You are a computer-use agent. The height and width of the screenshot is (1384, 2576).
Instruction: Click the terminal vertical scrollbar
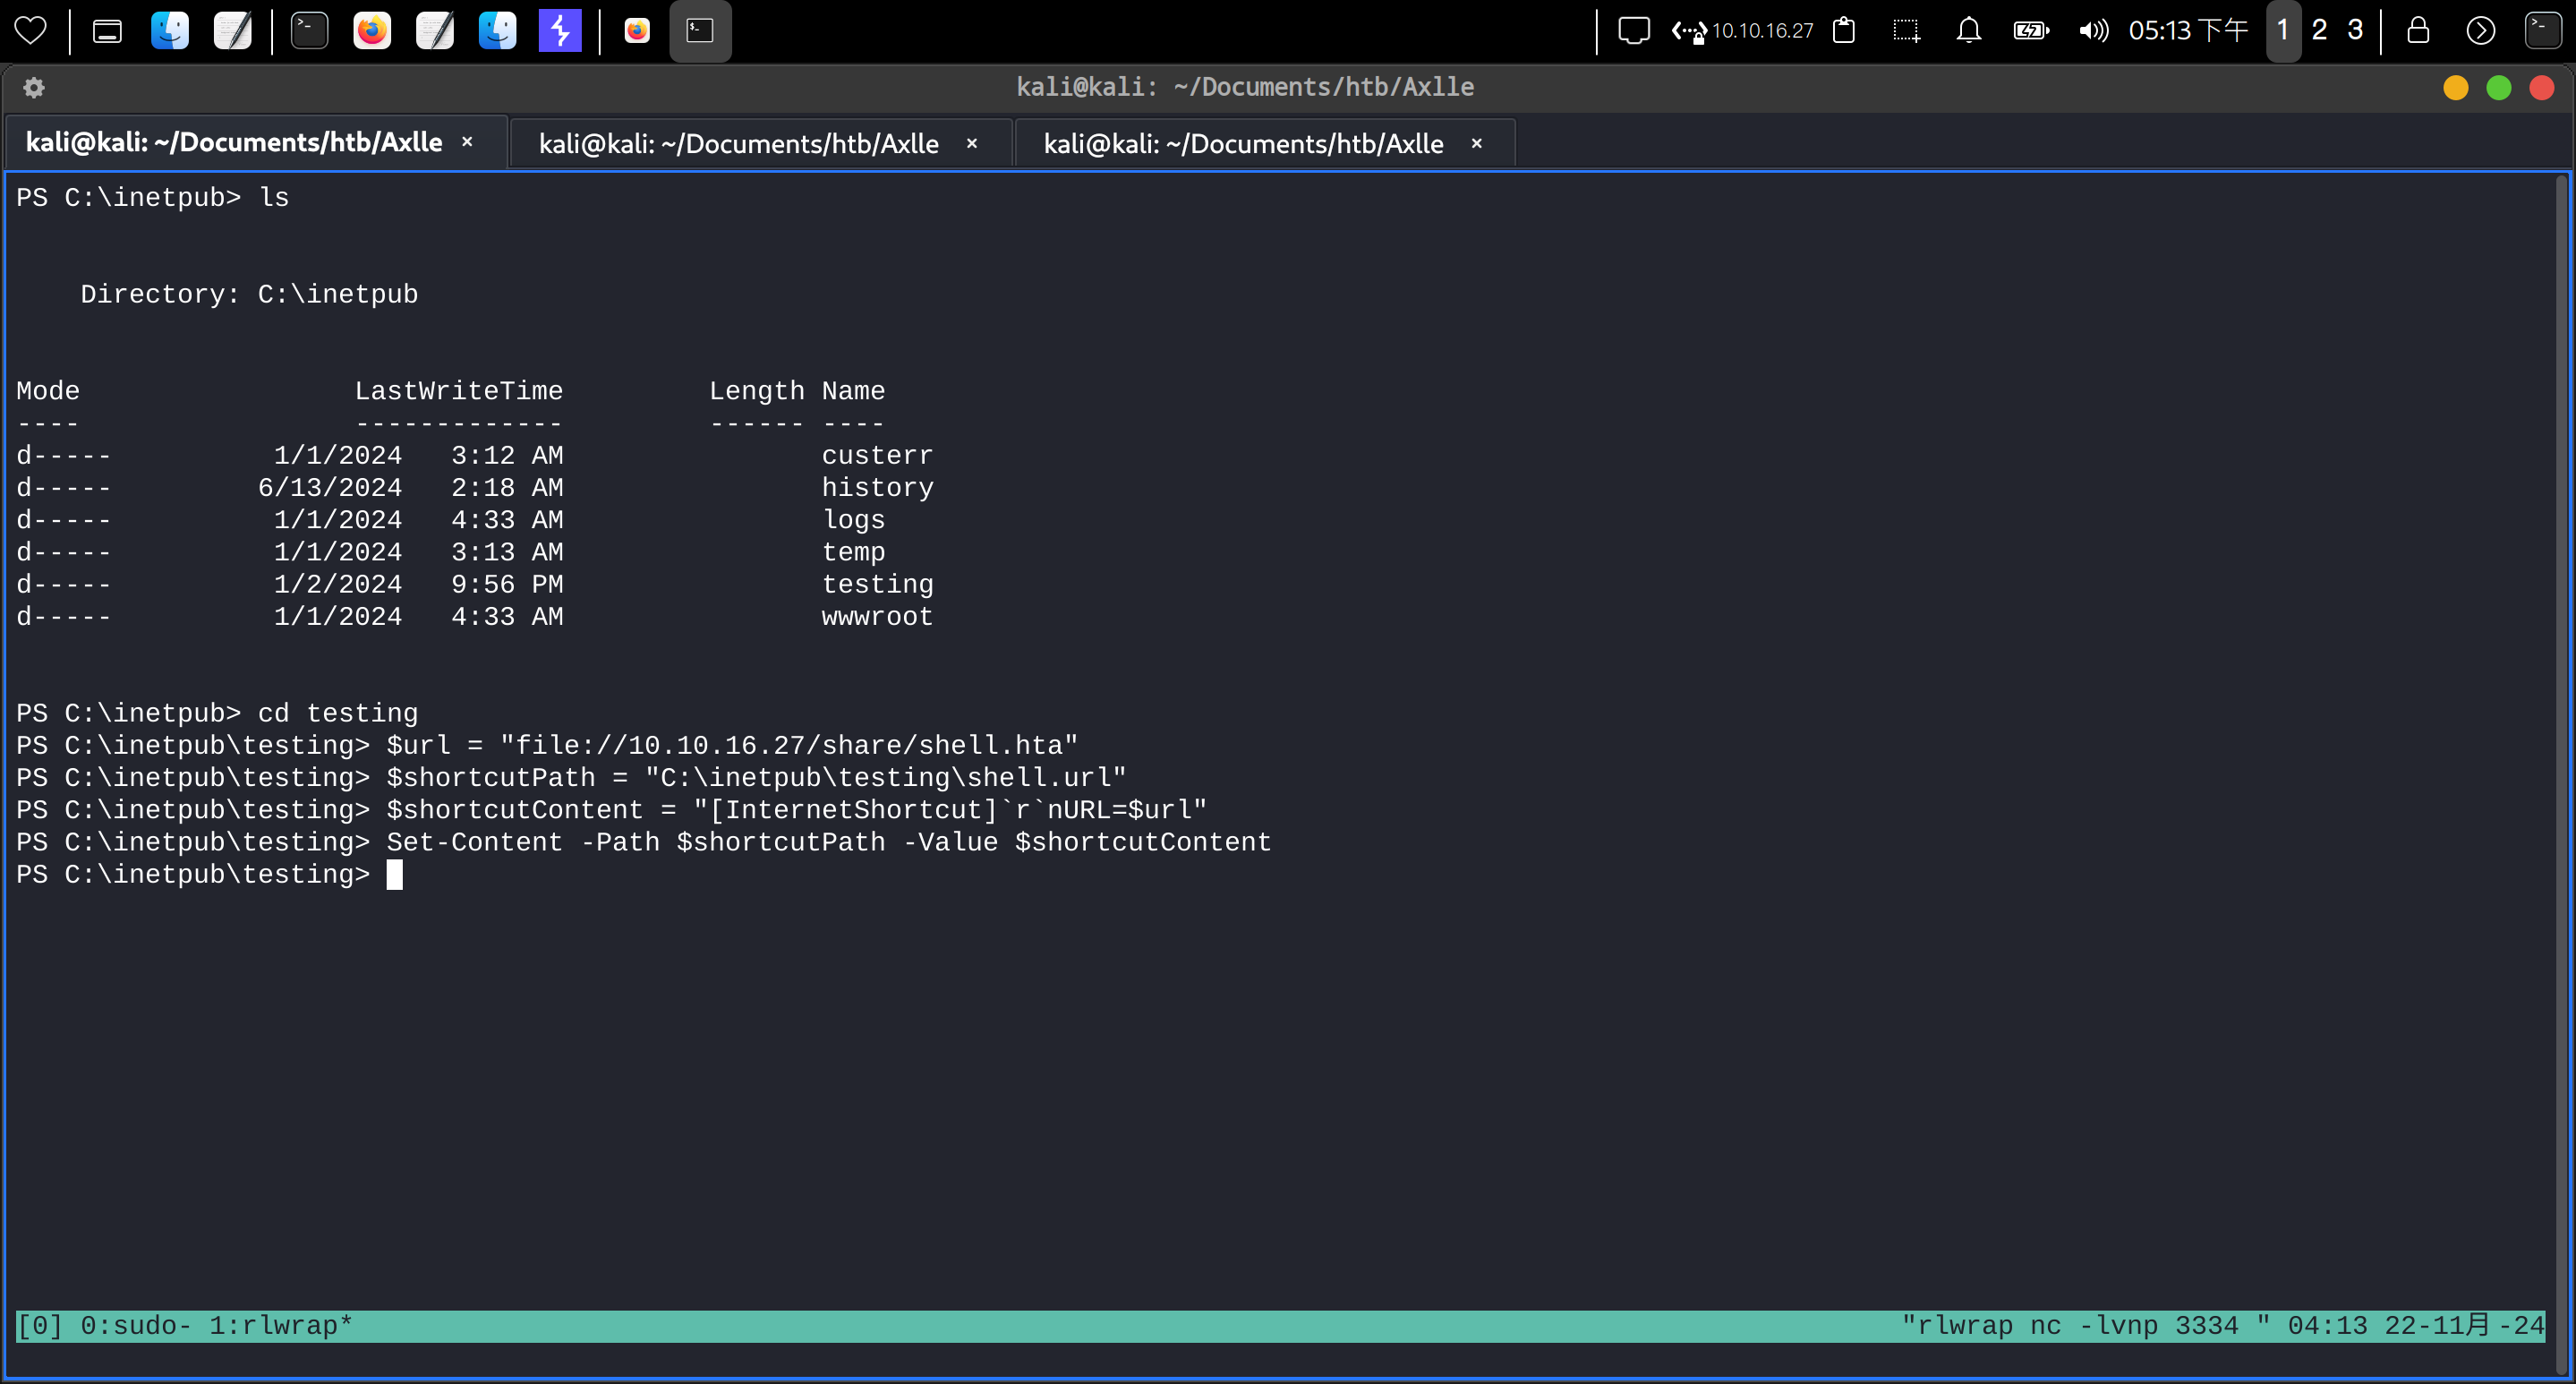coord(2561,775)
